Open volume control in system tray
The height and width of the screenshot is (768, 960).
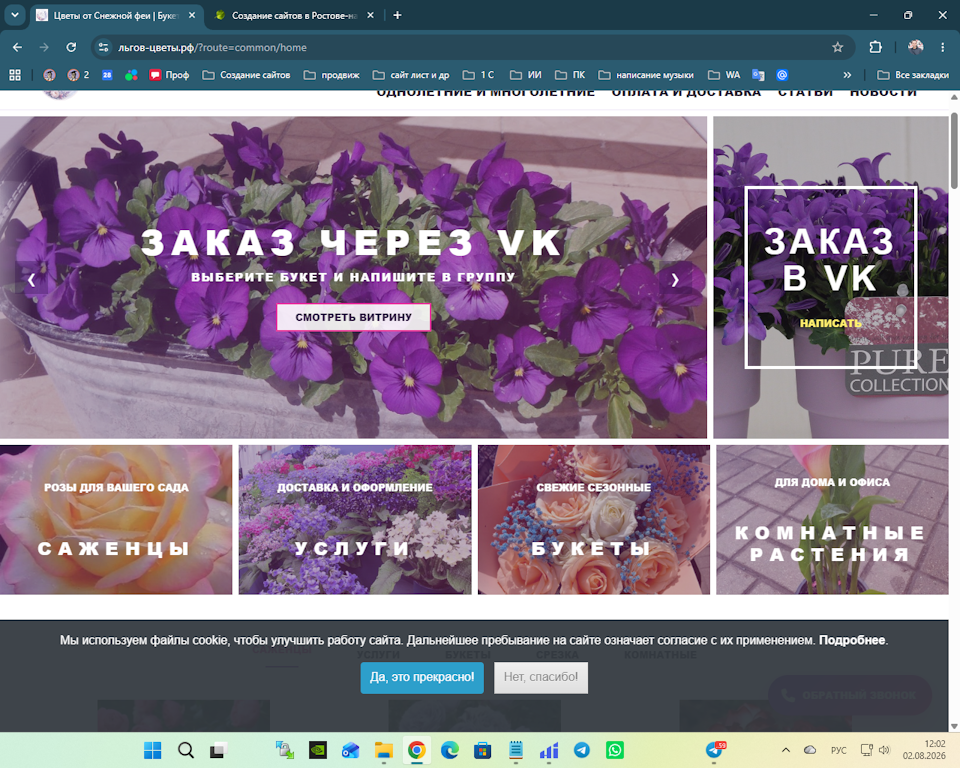point(884,750)
